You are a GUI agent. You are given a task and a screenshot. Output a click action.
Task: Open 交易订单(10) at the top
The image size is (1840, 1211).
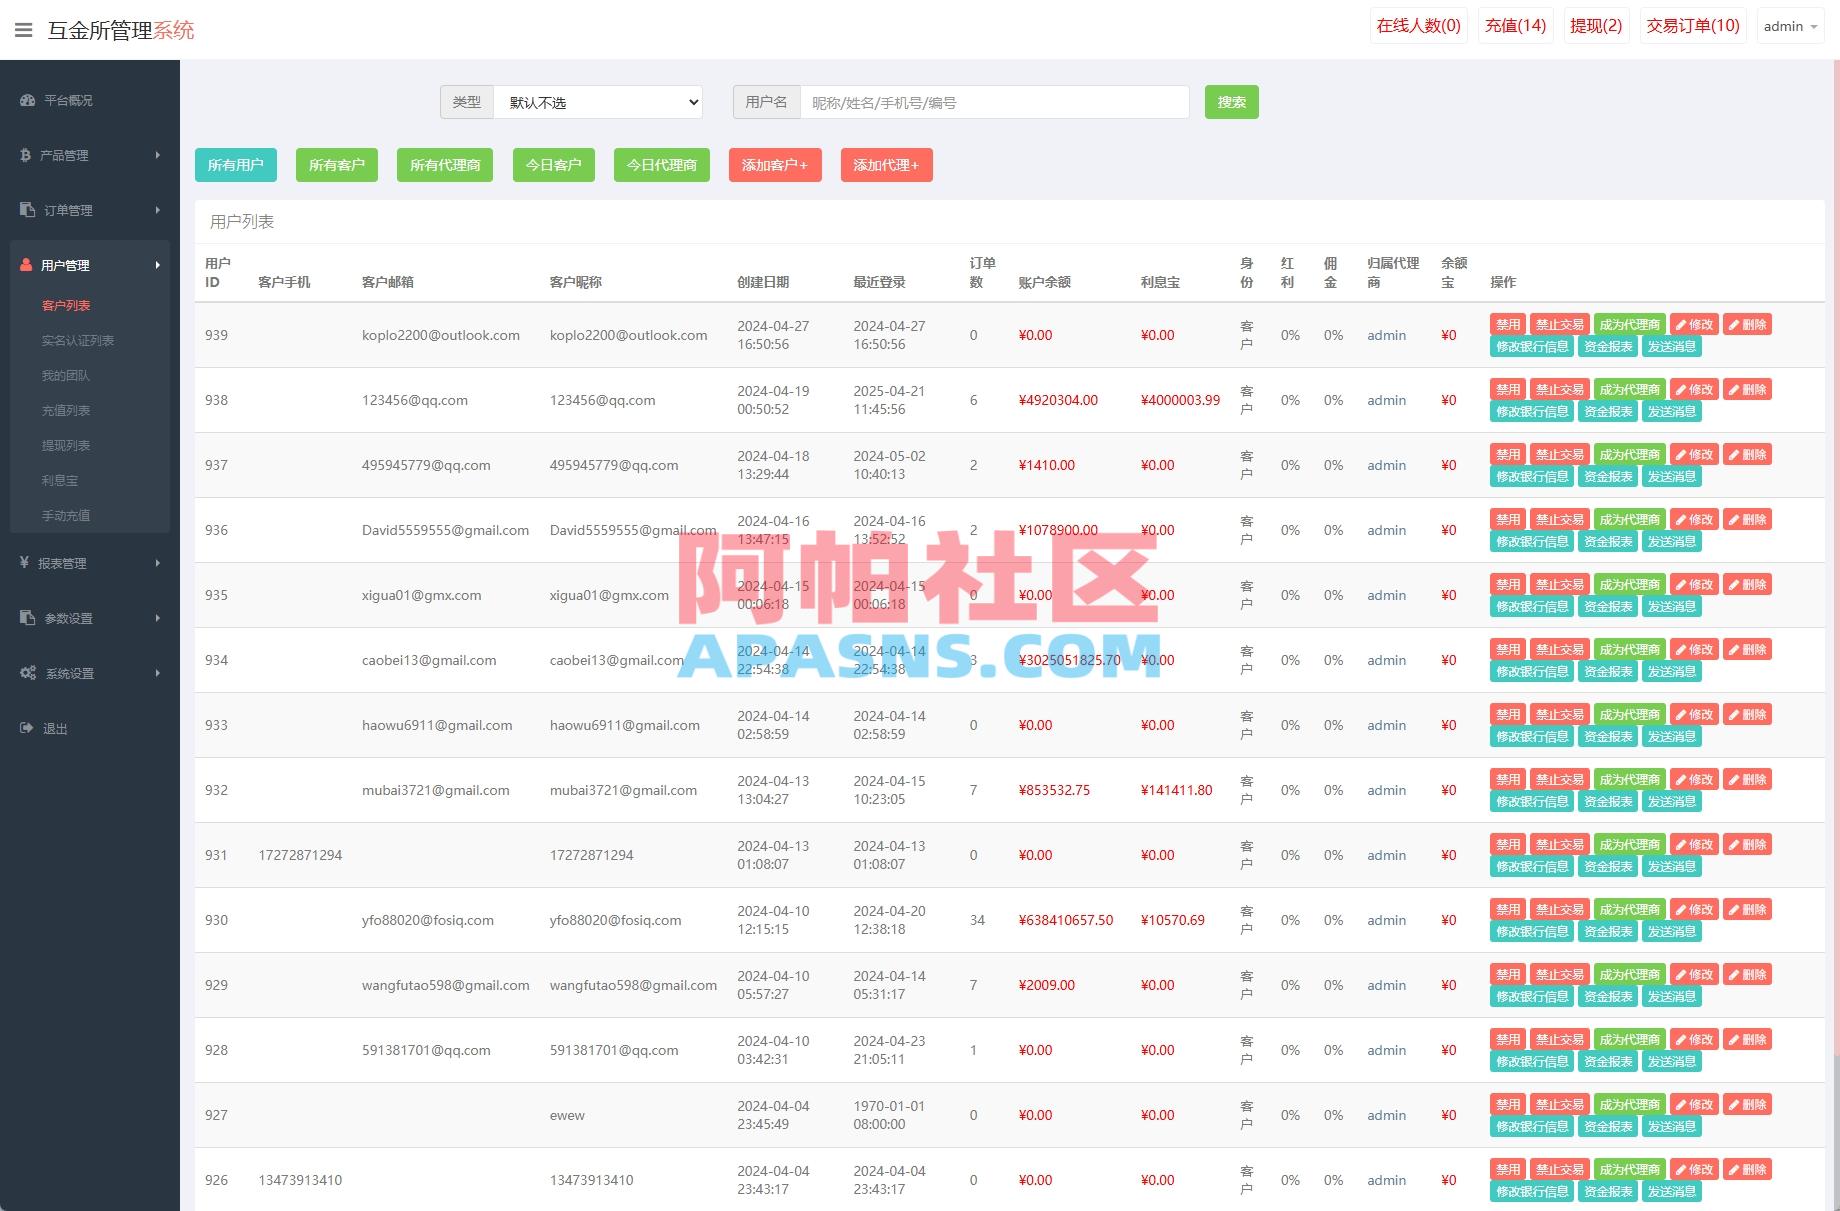pos(1692,25)
